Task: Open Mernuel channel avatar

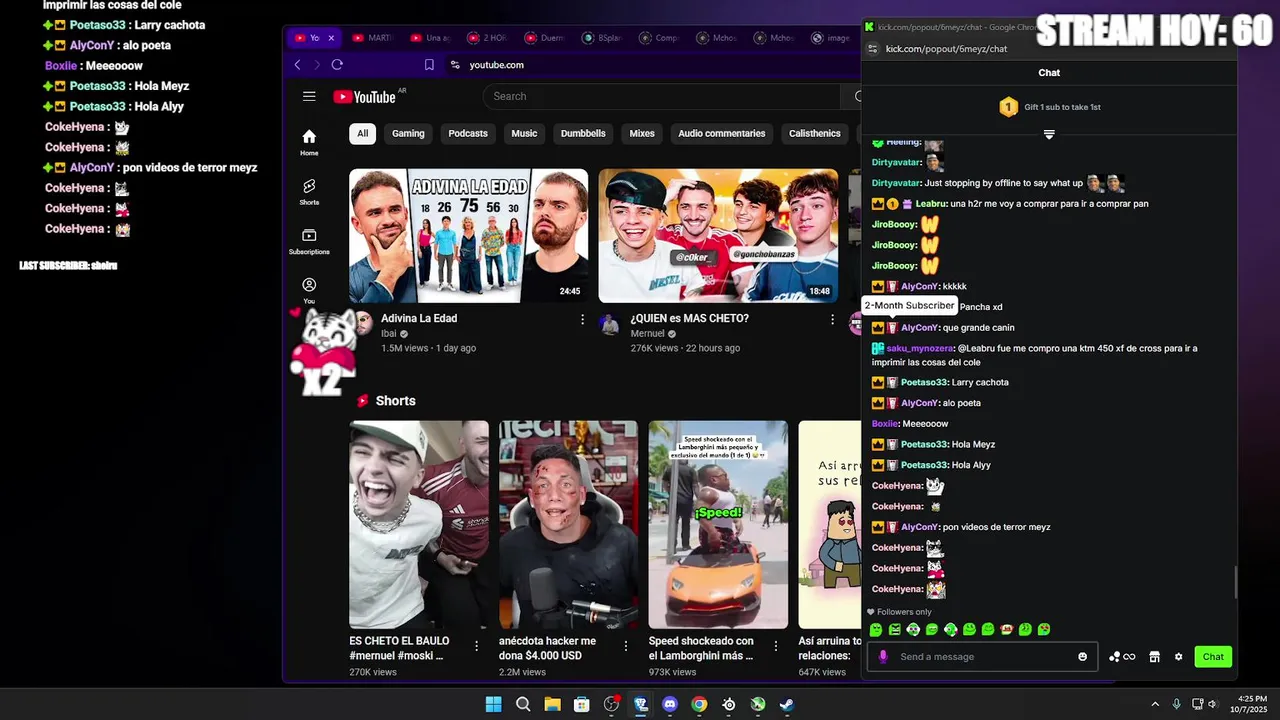Action: (609, 323)
